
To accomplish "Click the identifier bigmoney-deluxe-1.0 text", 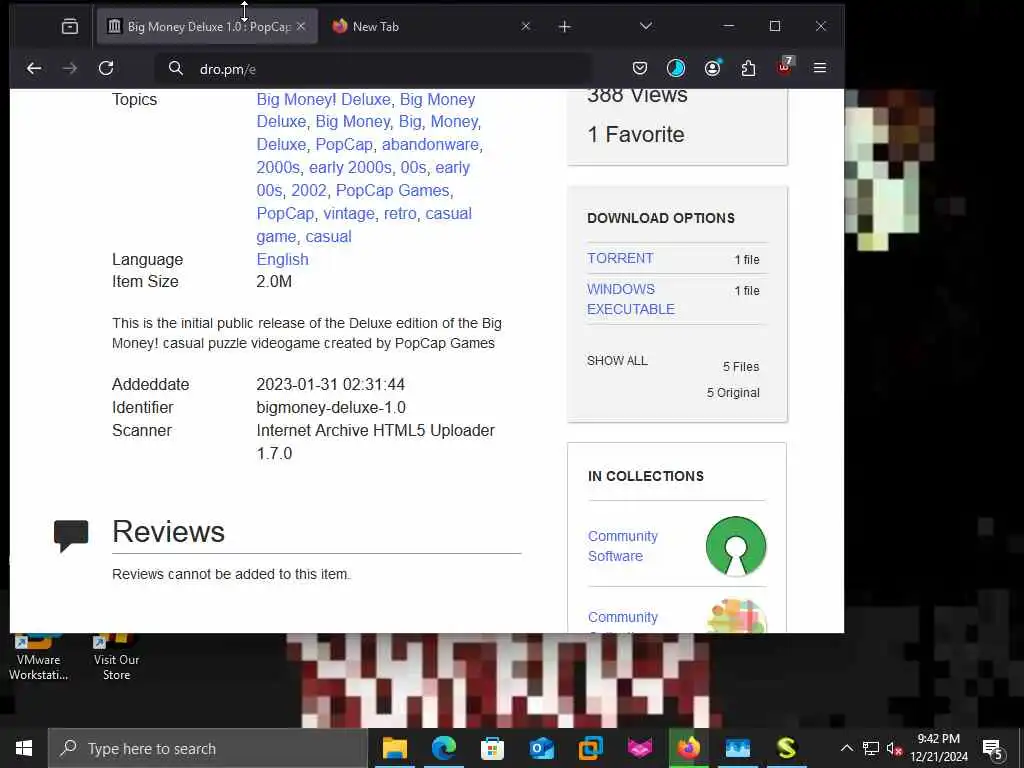I will click(331, 408).
